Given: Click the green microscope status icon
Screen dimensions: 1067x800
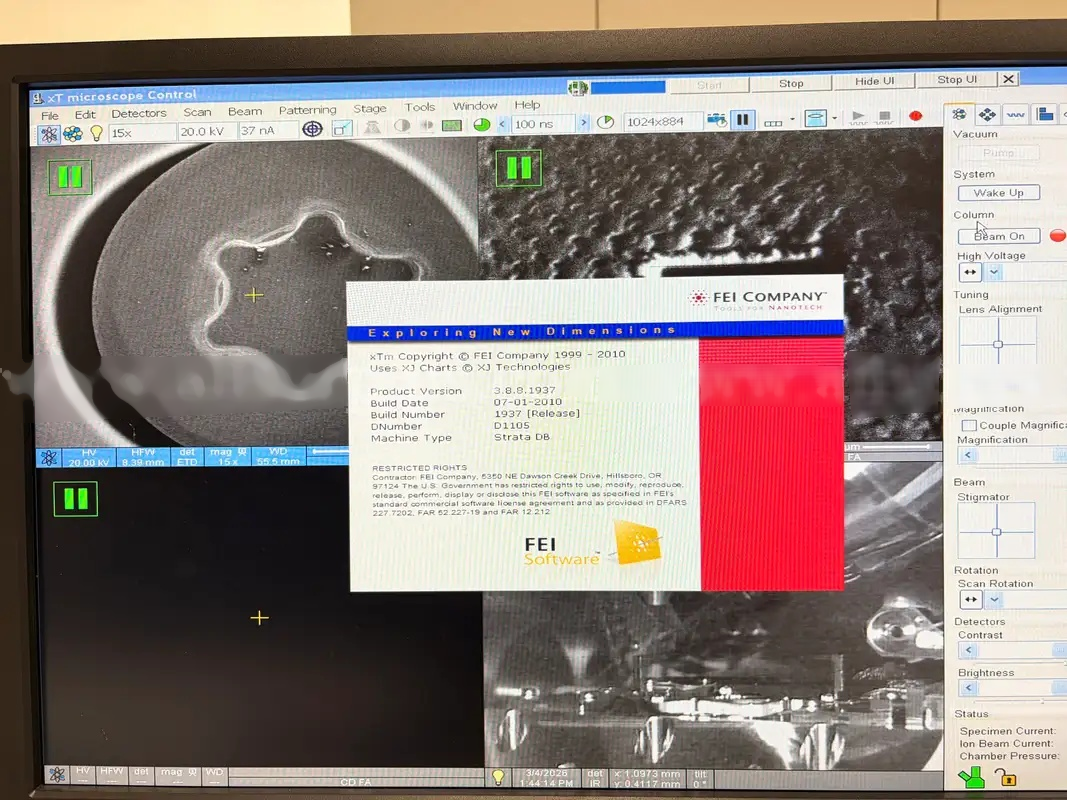Looking at the screenshot, I should (x=971, y=777).
